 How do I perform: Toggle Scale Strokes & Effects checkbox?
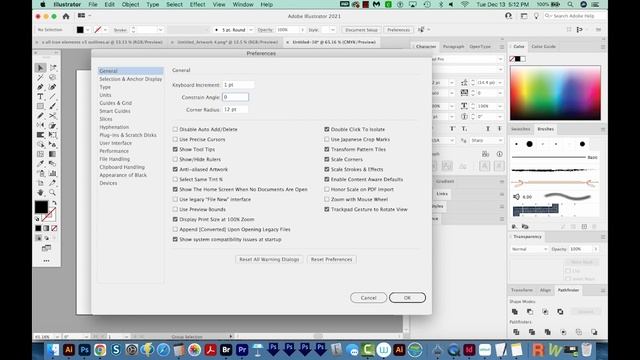[327, 169]
